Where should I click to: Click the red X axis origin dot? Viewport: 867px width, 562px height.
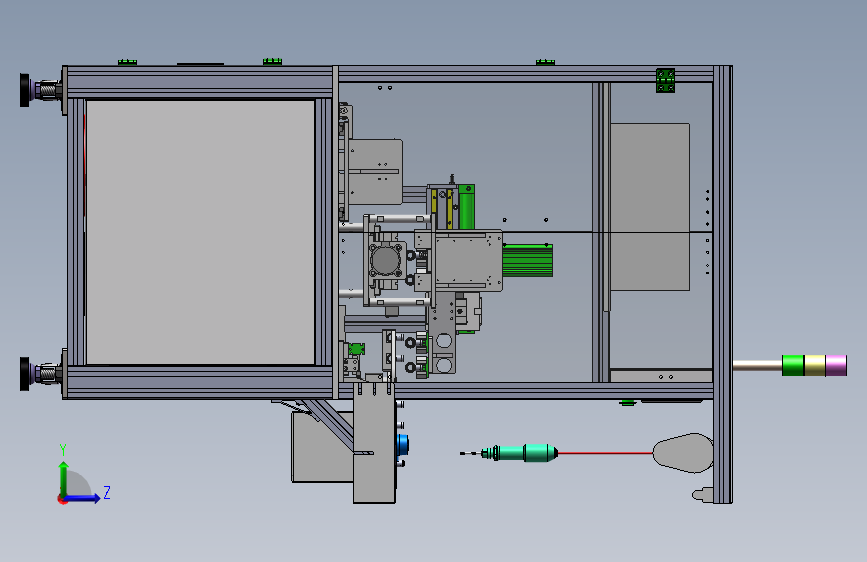[x=61, y=499]
